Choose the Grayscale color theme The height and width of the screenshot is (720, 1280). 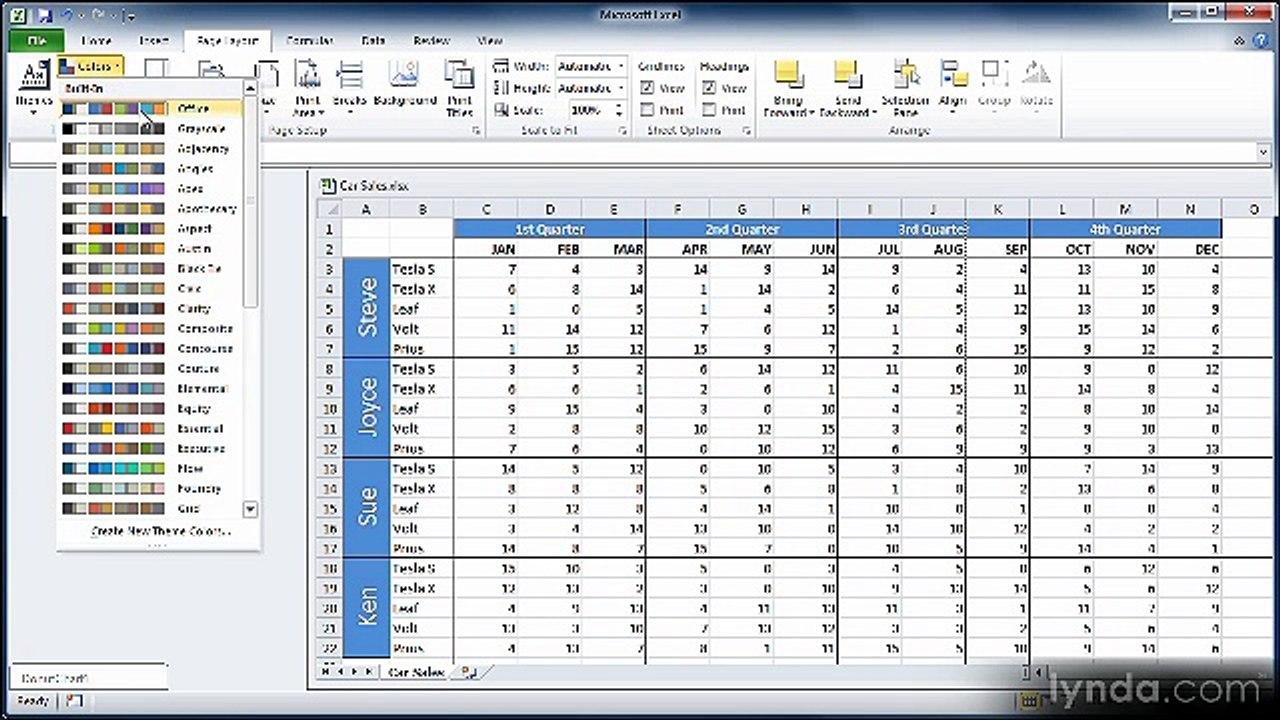point(150,128)
